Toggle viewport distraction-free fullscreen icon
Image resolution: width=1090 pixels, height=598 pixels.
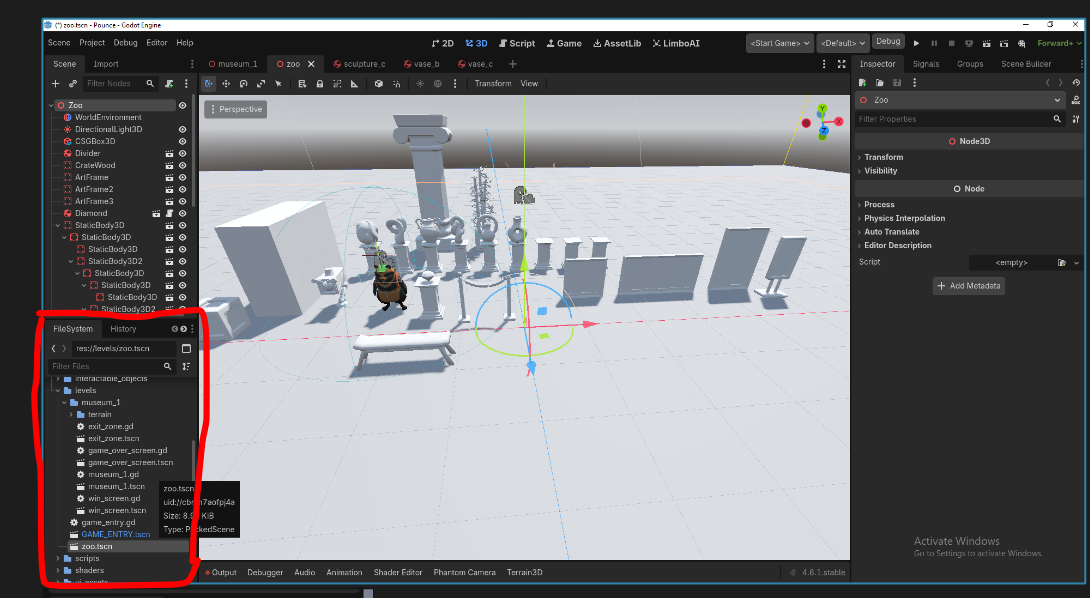[x=841, y=64]
